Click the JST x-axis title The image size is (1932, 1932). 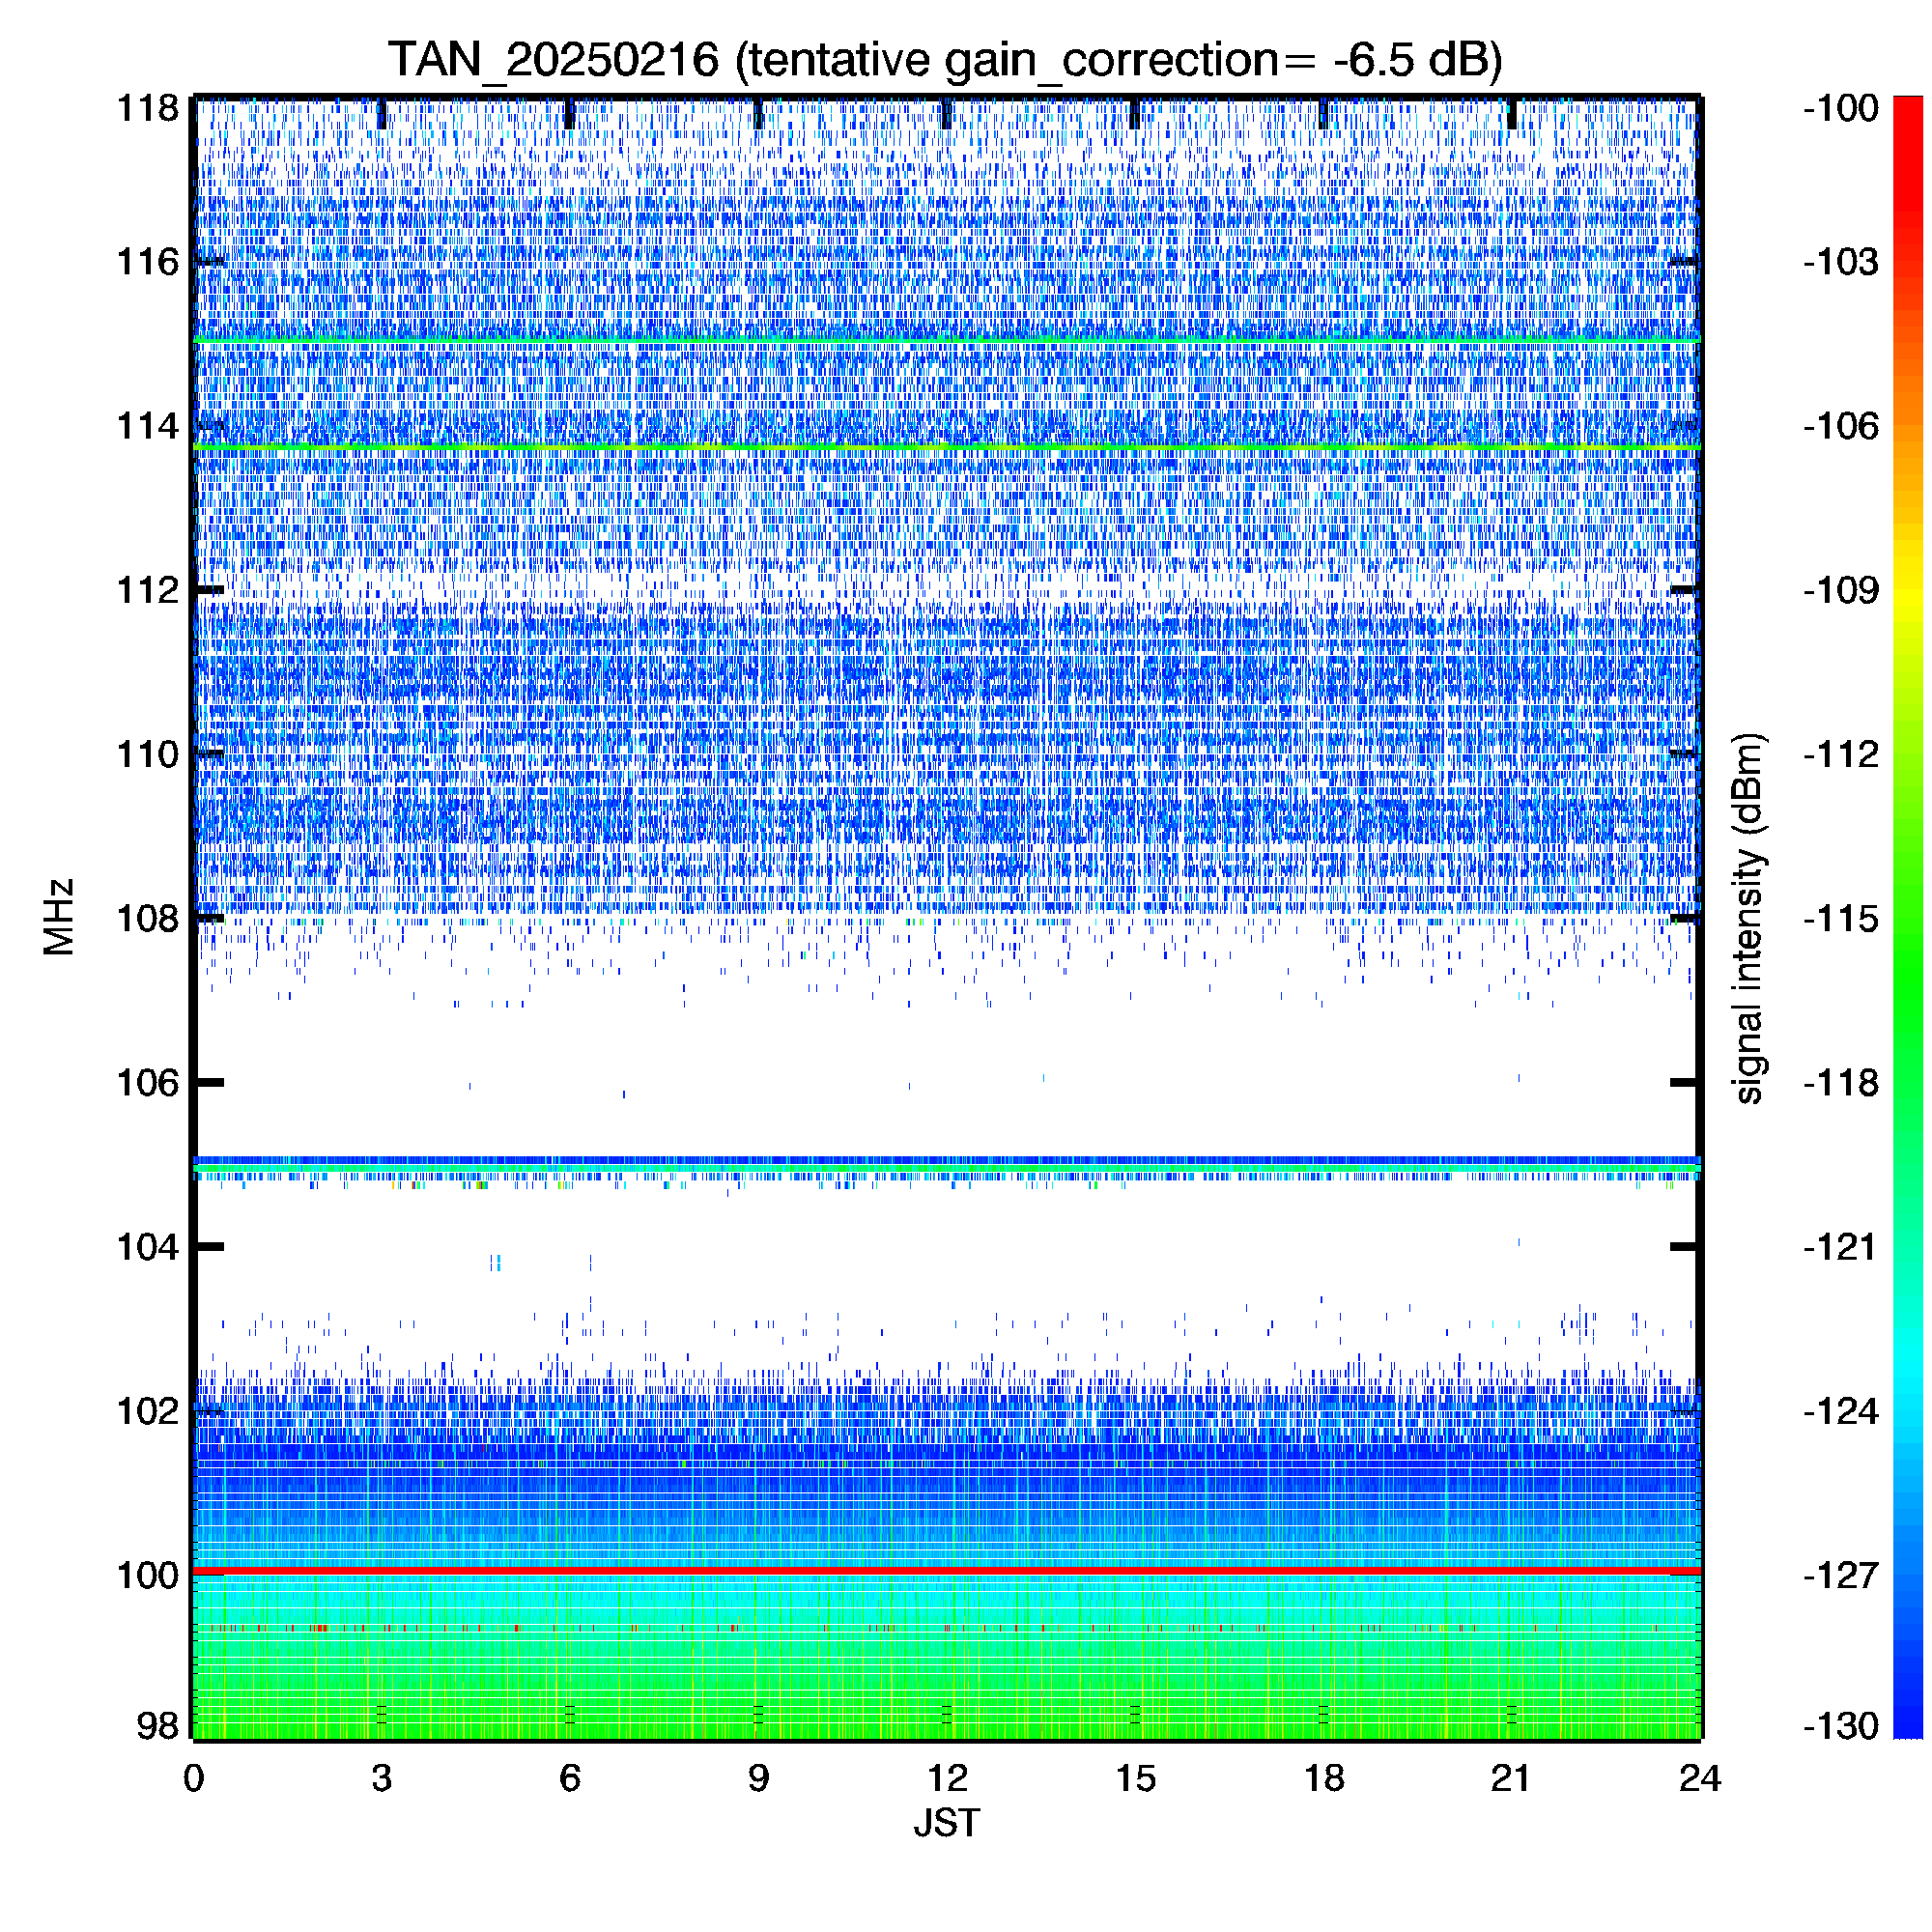946,1823
